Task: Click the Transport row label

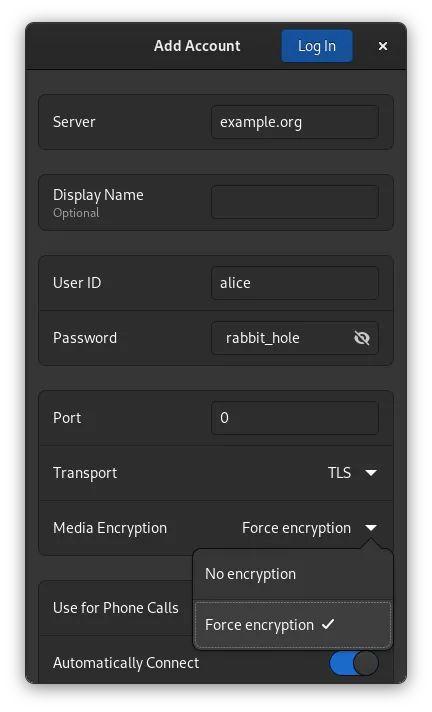Action: click(85, 473)
